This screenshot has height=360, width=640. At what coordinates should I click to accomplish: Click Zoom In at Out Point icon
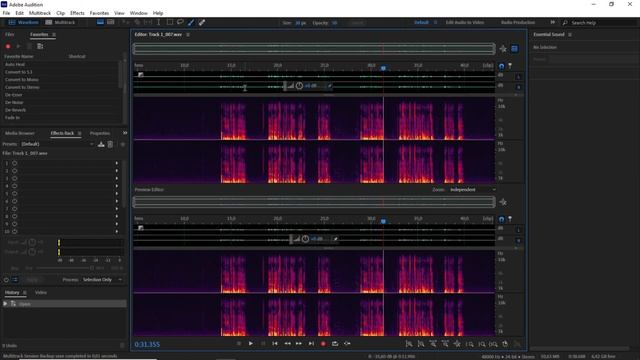(x=482, y=344)
